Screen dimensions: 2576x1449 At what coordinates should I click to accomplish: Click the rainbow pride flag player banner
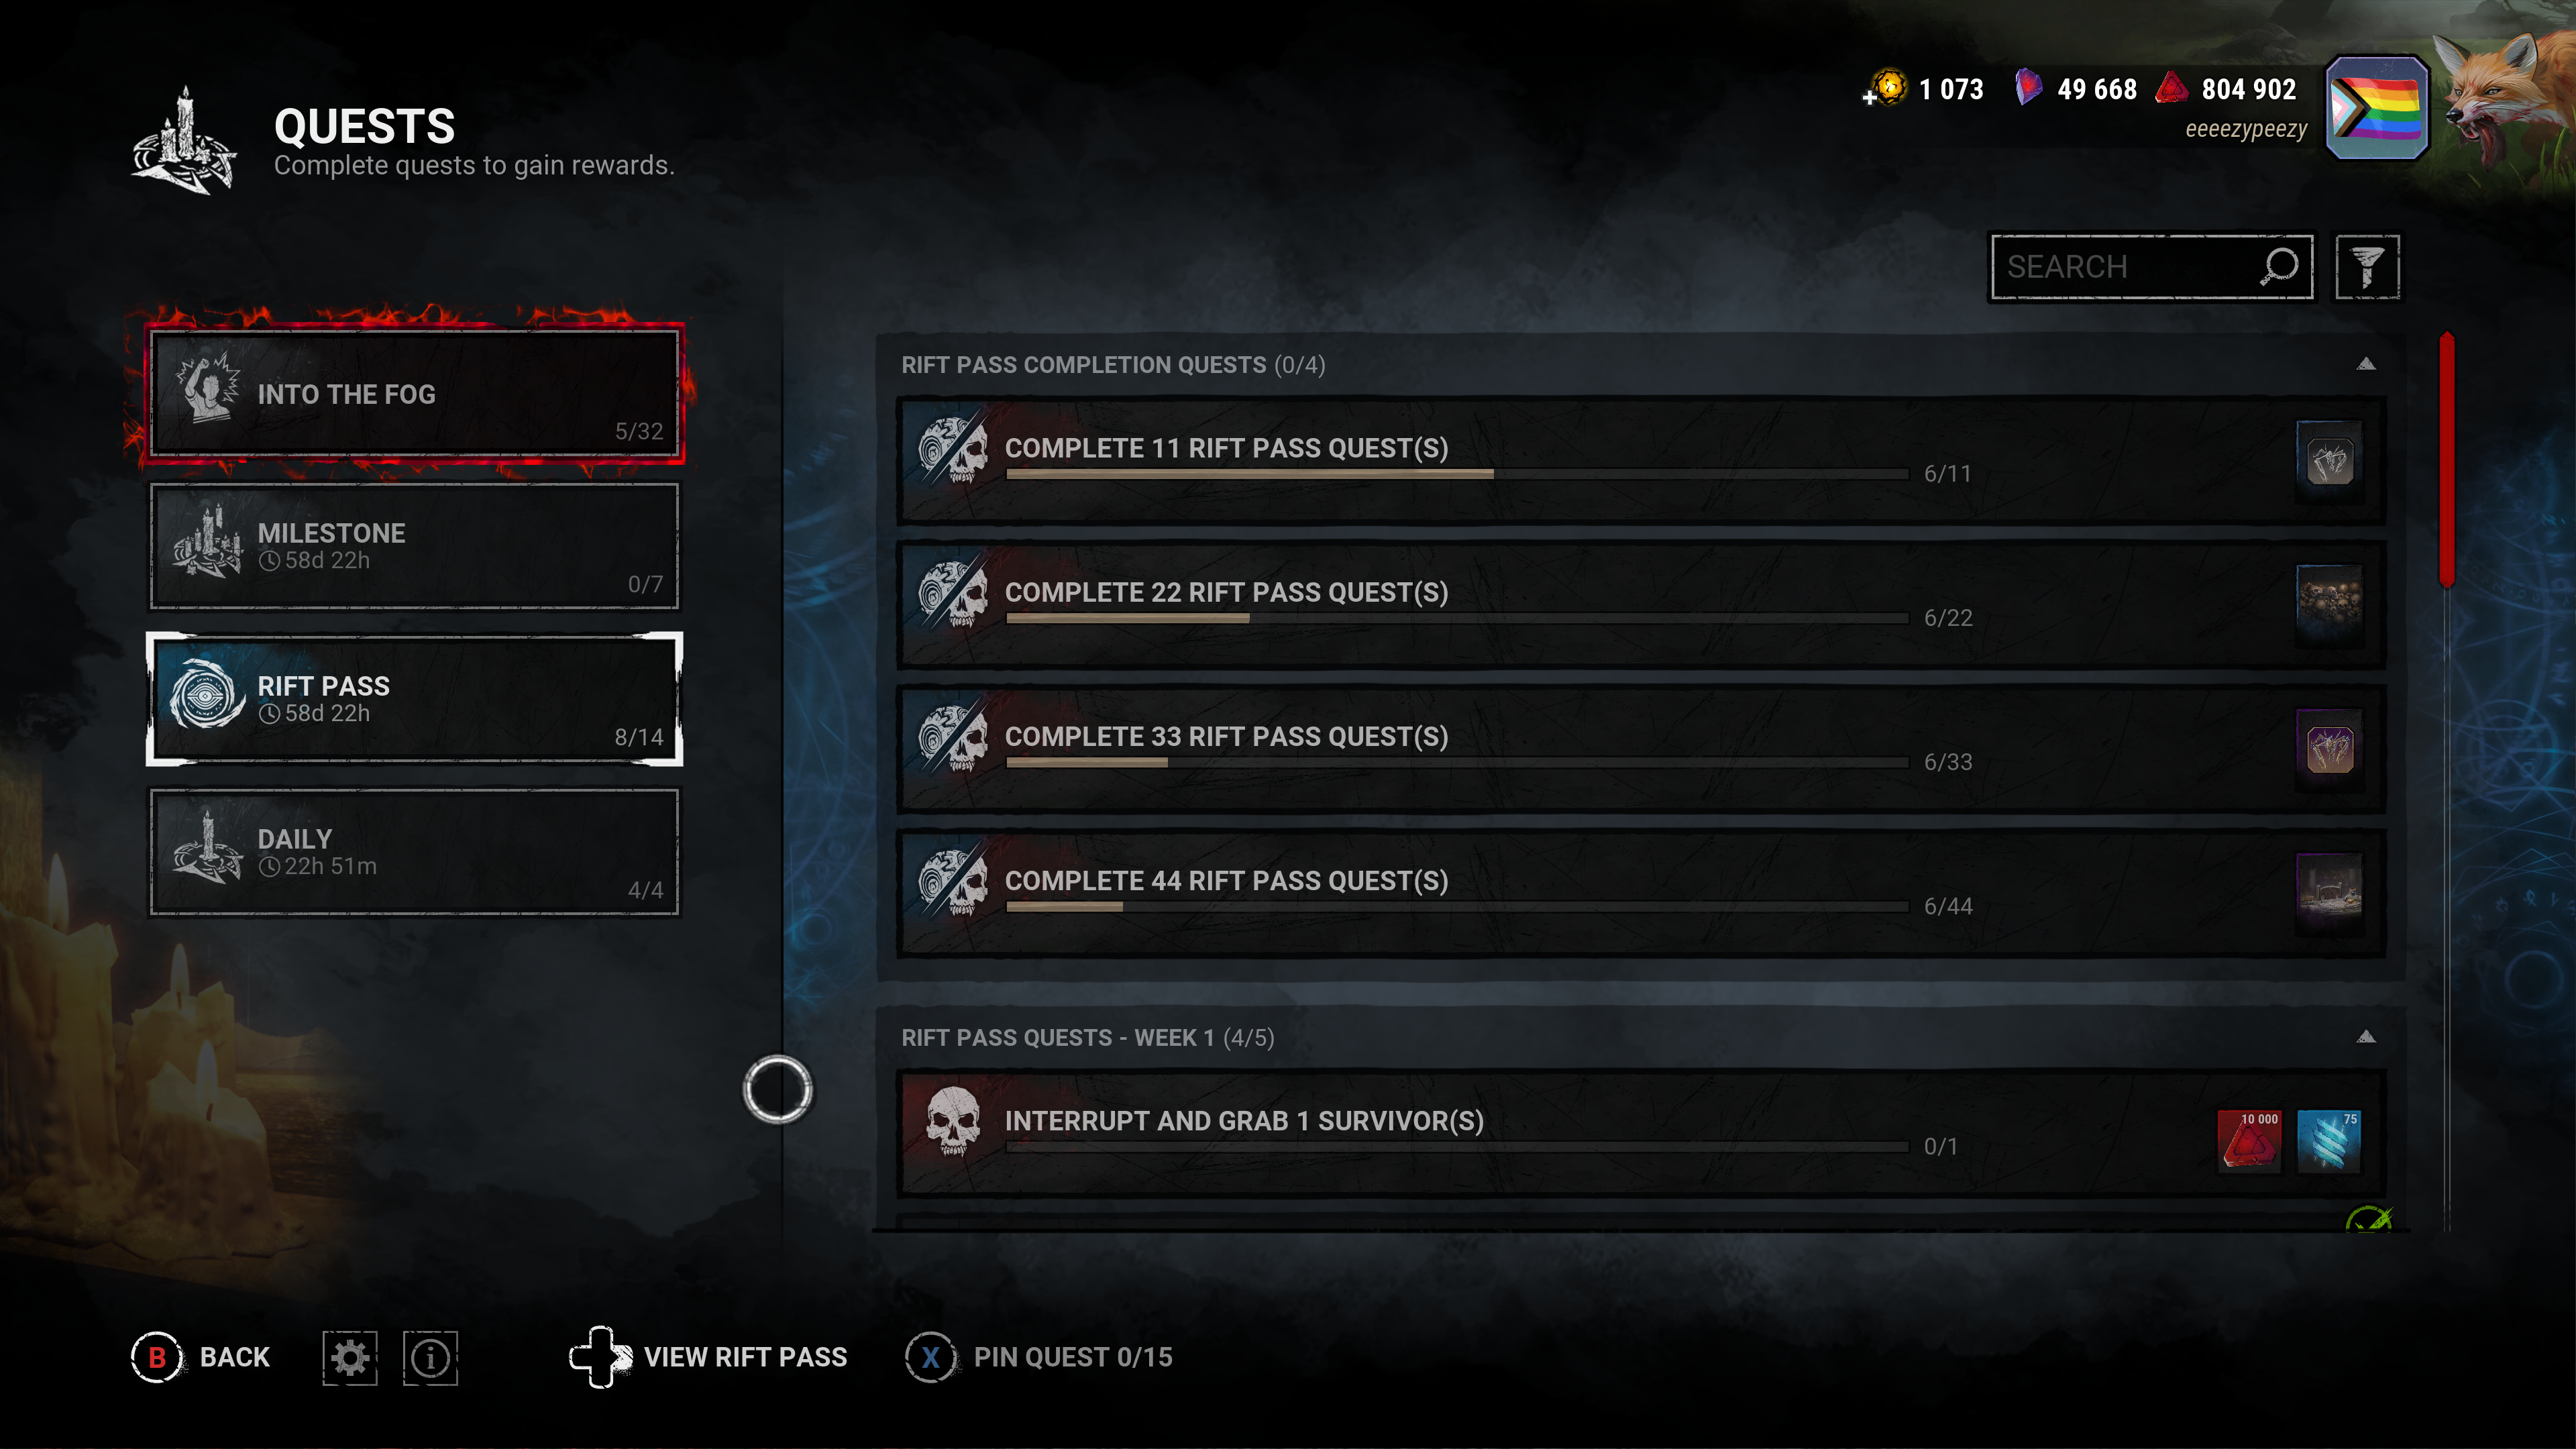pyautogui.click(x=2377, y=108)
